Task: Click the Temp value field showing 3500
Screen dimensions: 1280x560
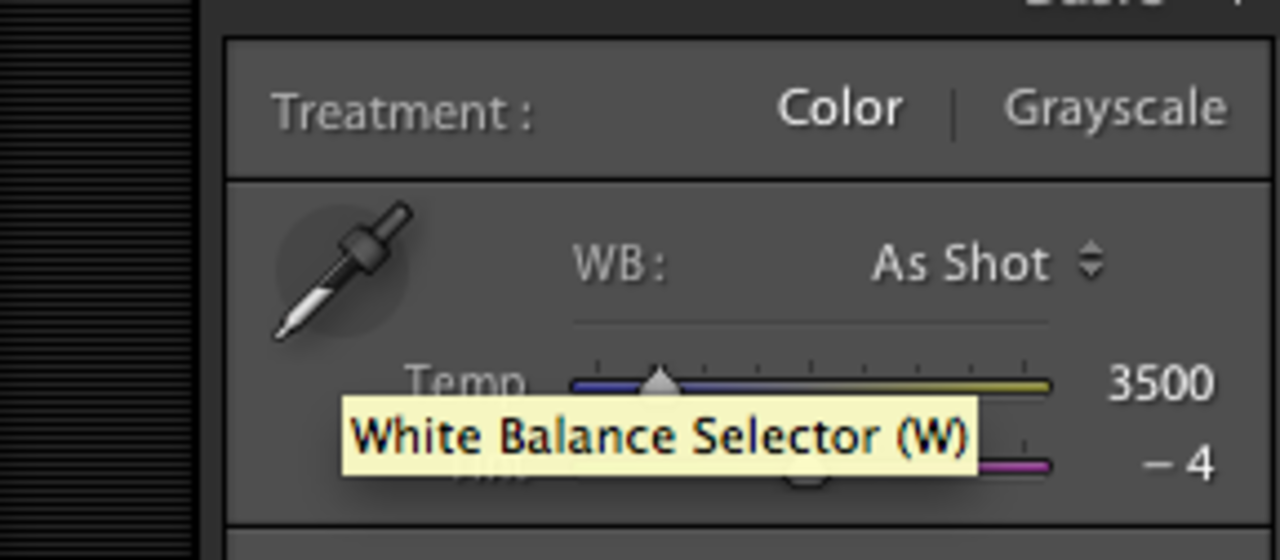Action: [1160, 383]
